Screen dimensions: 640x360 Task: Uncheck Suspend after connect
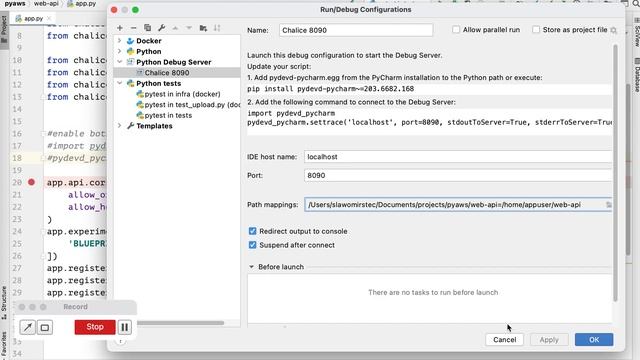point(252,245)
